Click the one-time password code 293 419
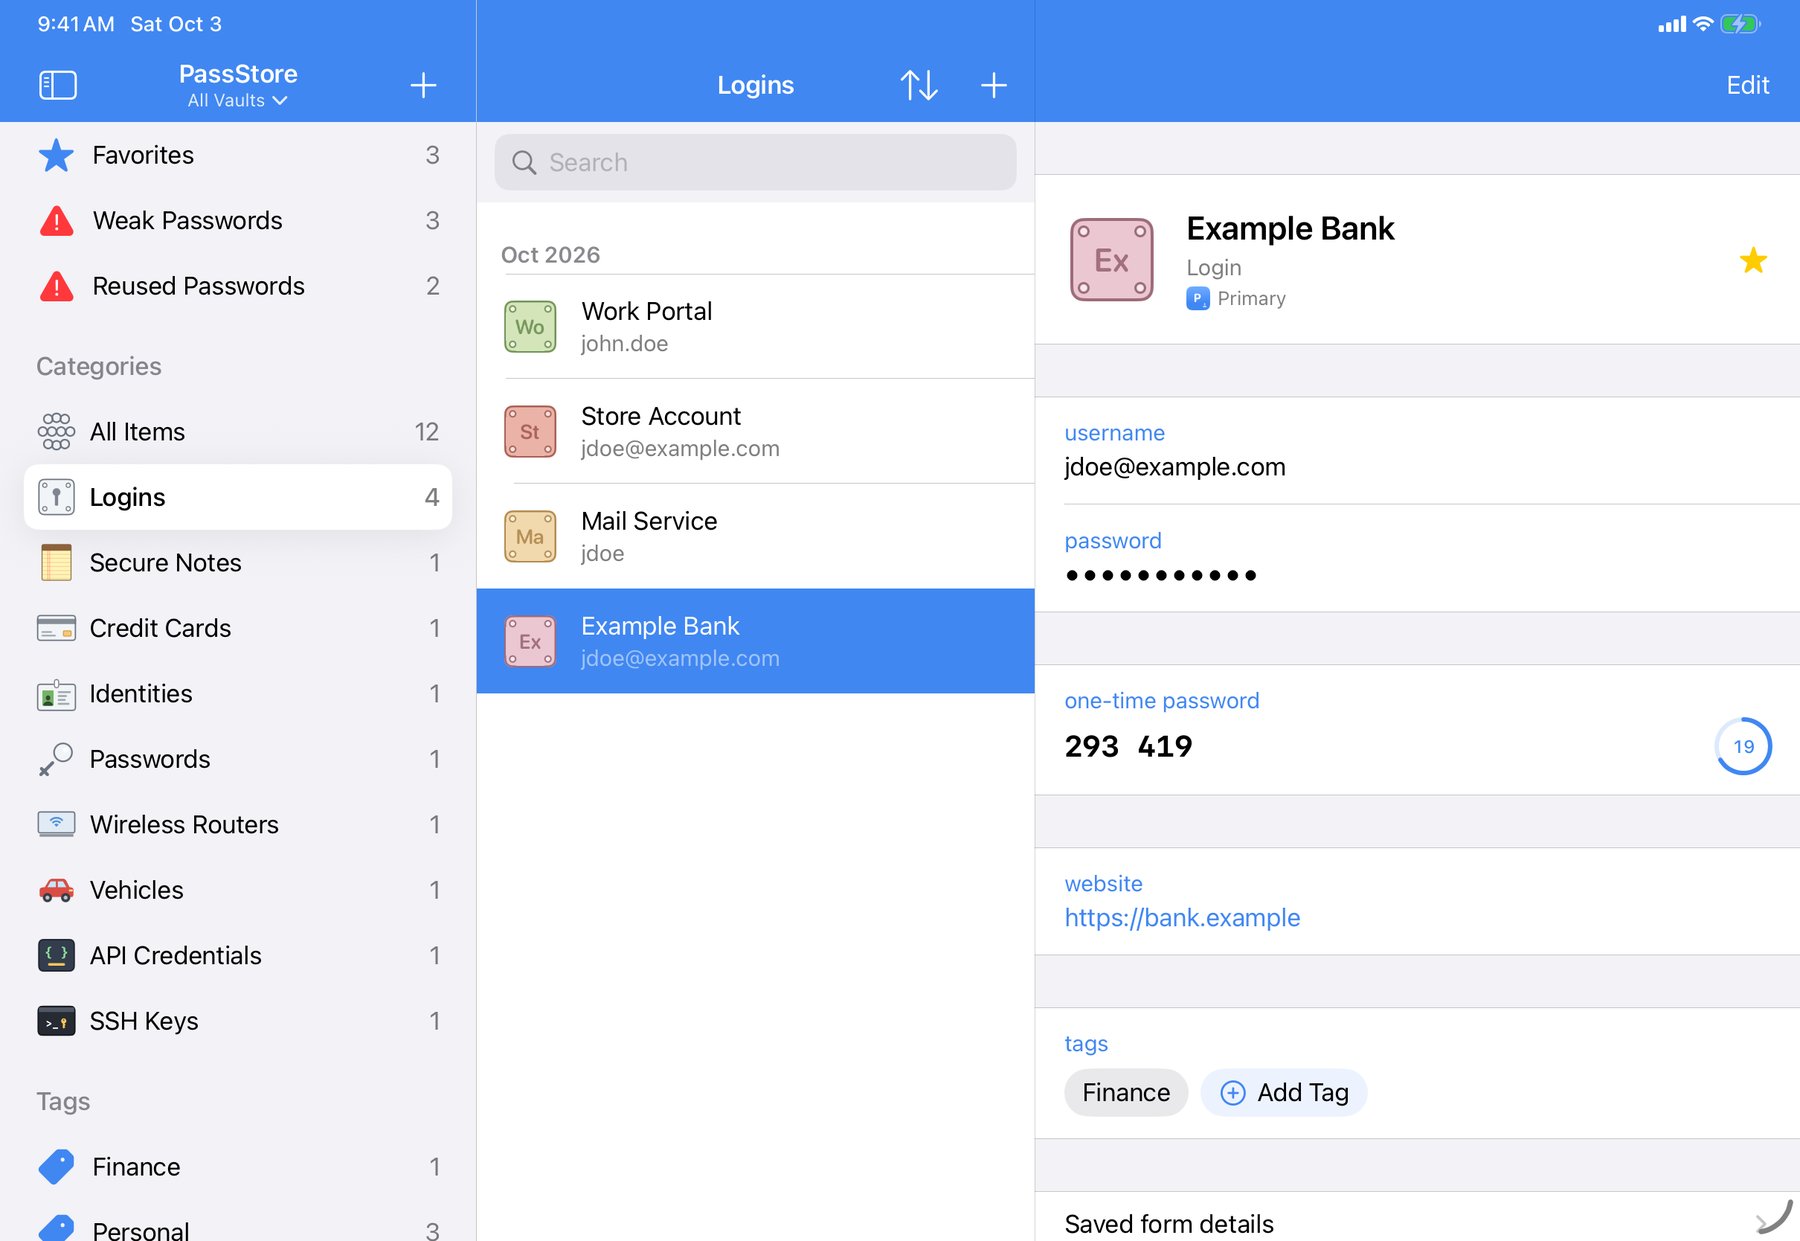The image size is (1800, 1241). pyautogui.click(x=1128, y=747)
